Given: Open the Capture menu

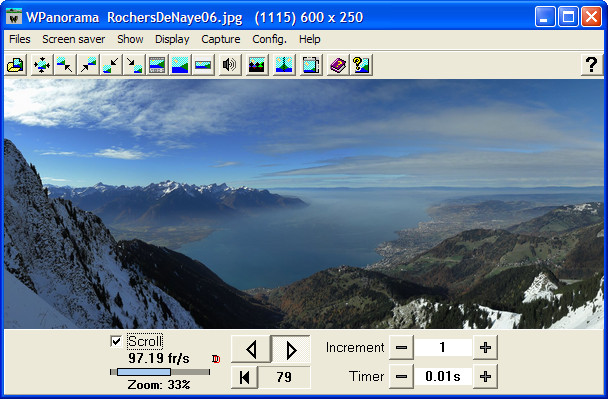Looking at the screenshot, I should (x=221, y=39).
